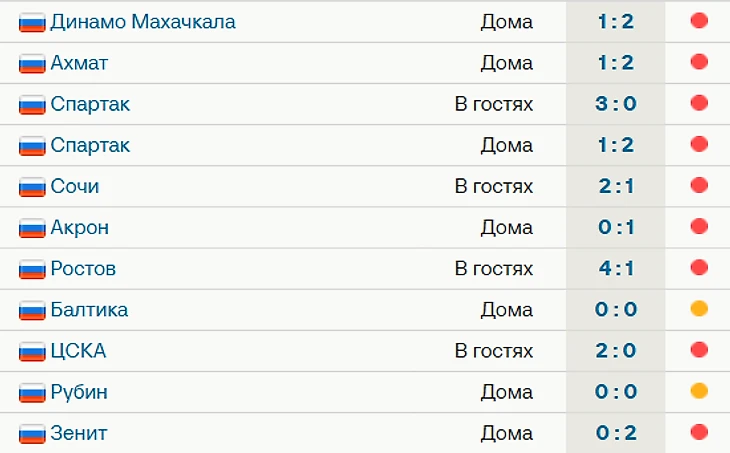The image size is (730, 453).
Task: Open the ЦСКА team link
Action: (78, 352)
